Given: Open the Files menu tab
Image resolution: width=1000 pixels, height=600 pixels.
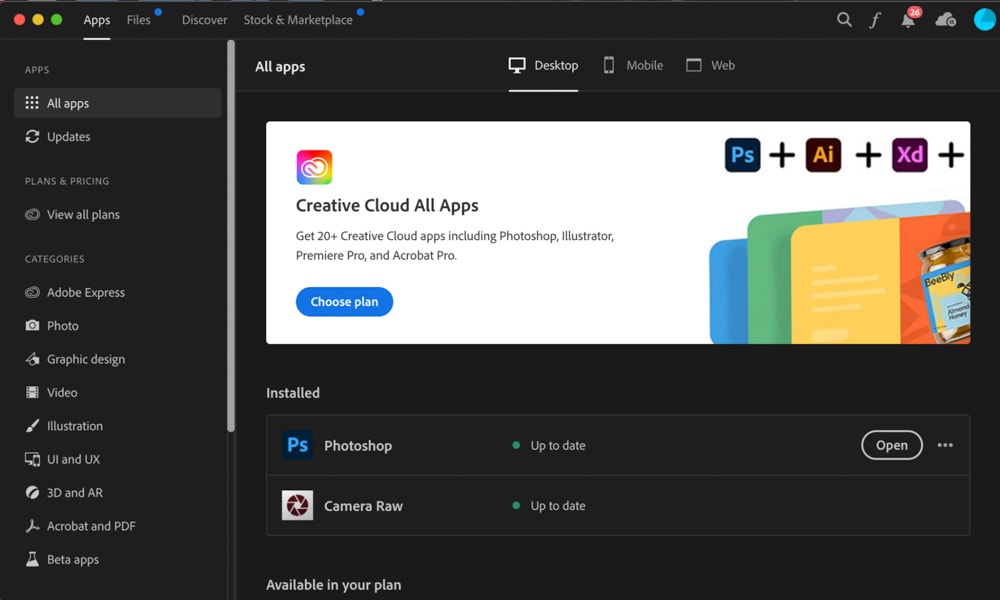Looking at the screenshot, I should tap(139, 20).
